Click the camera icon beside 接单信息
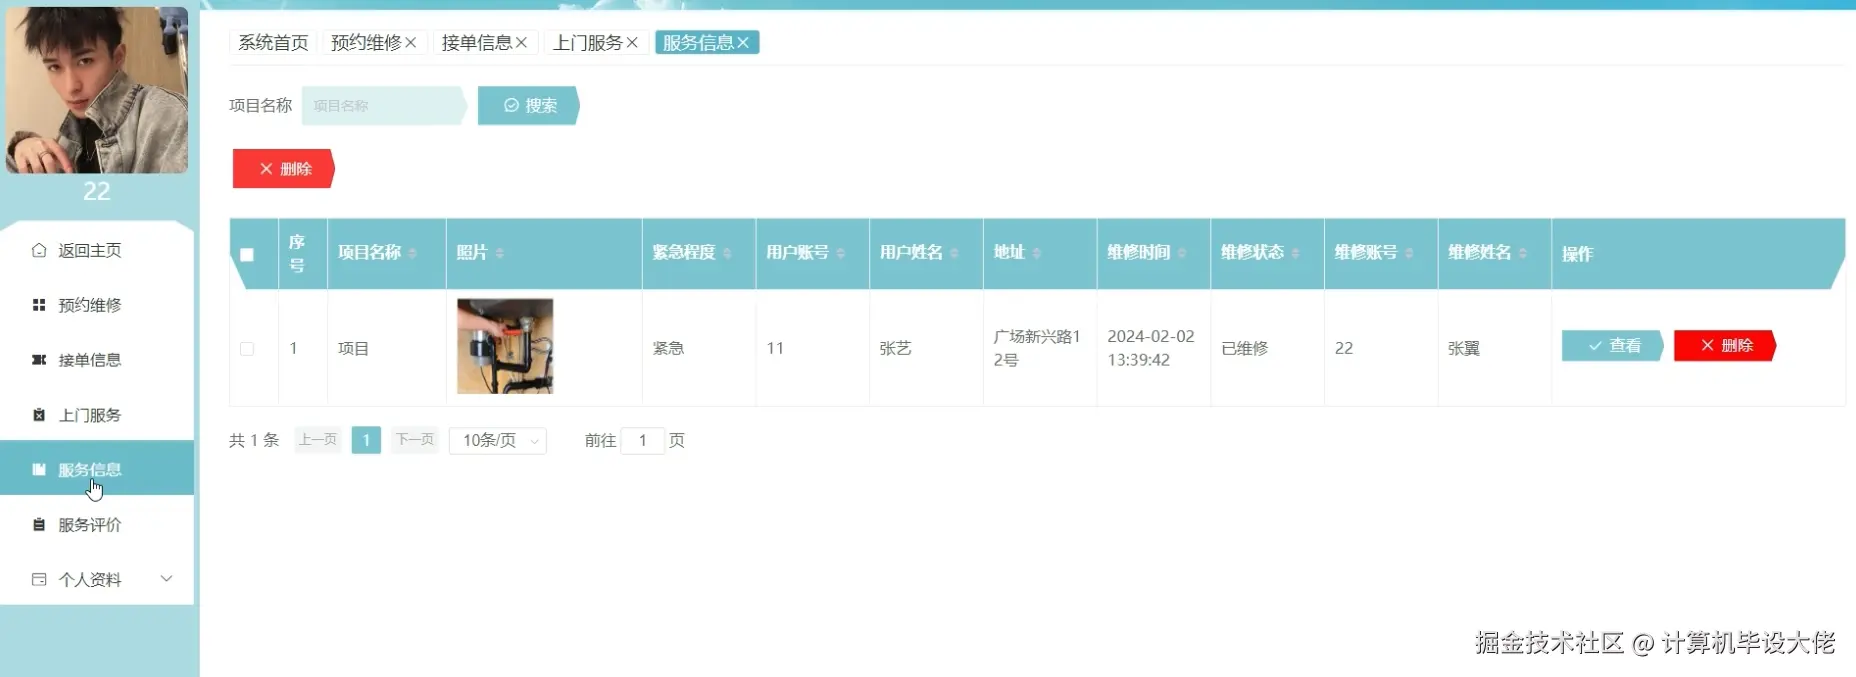1856x677 pixels. [39, 360]
